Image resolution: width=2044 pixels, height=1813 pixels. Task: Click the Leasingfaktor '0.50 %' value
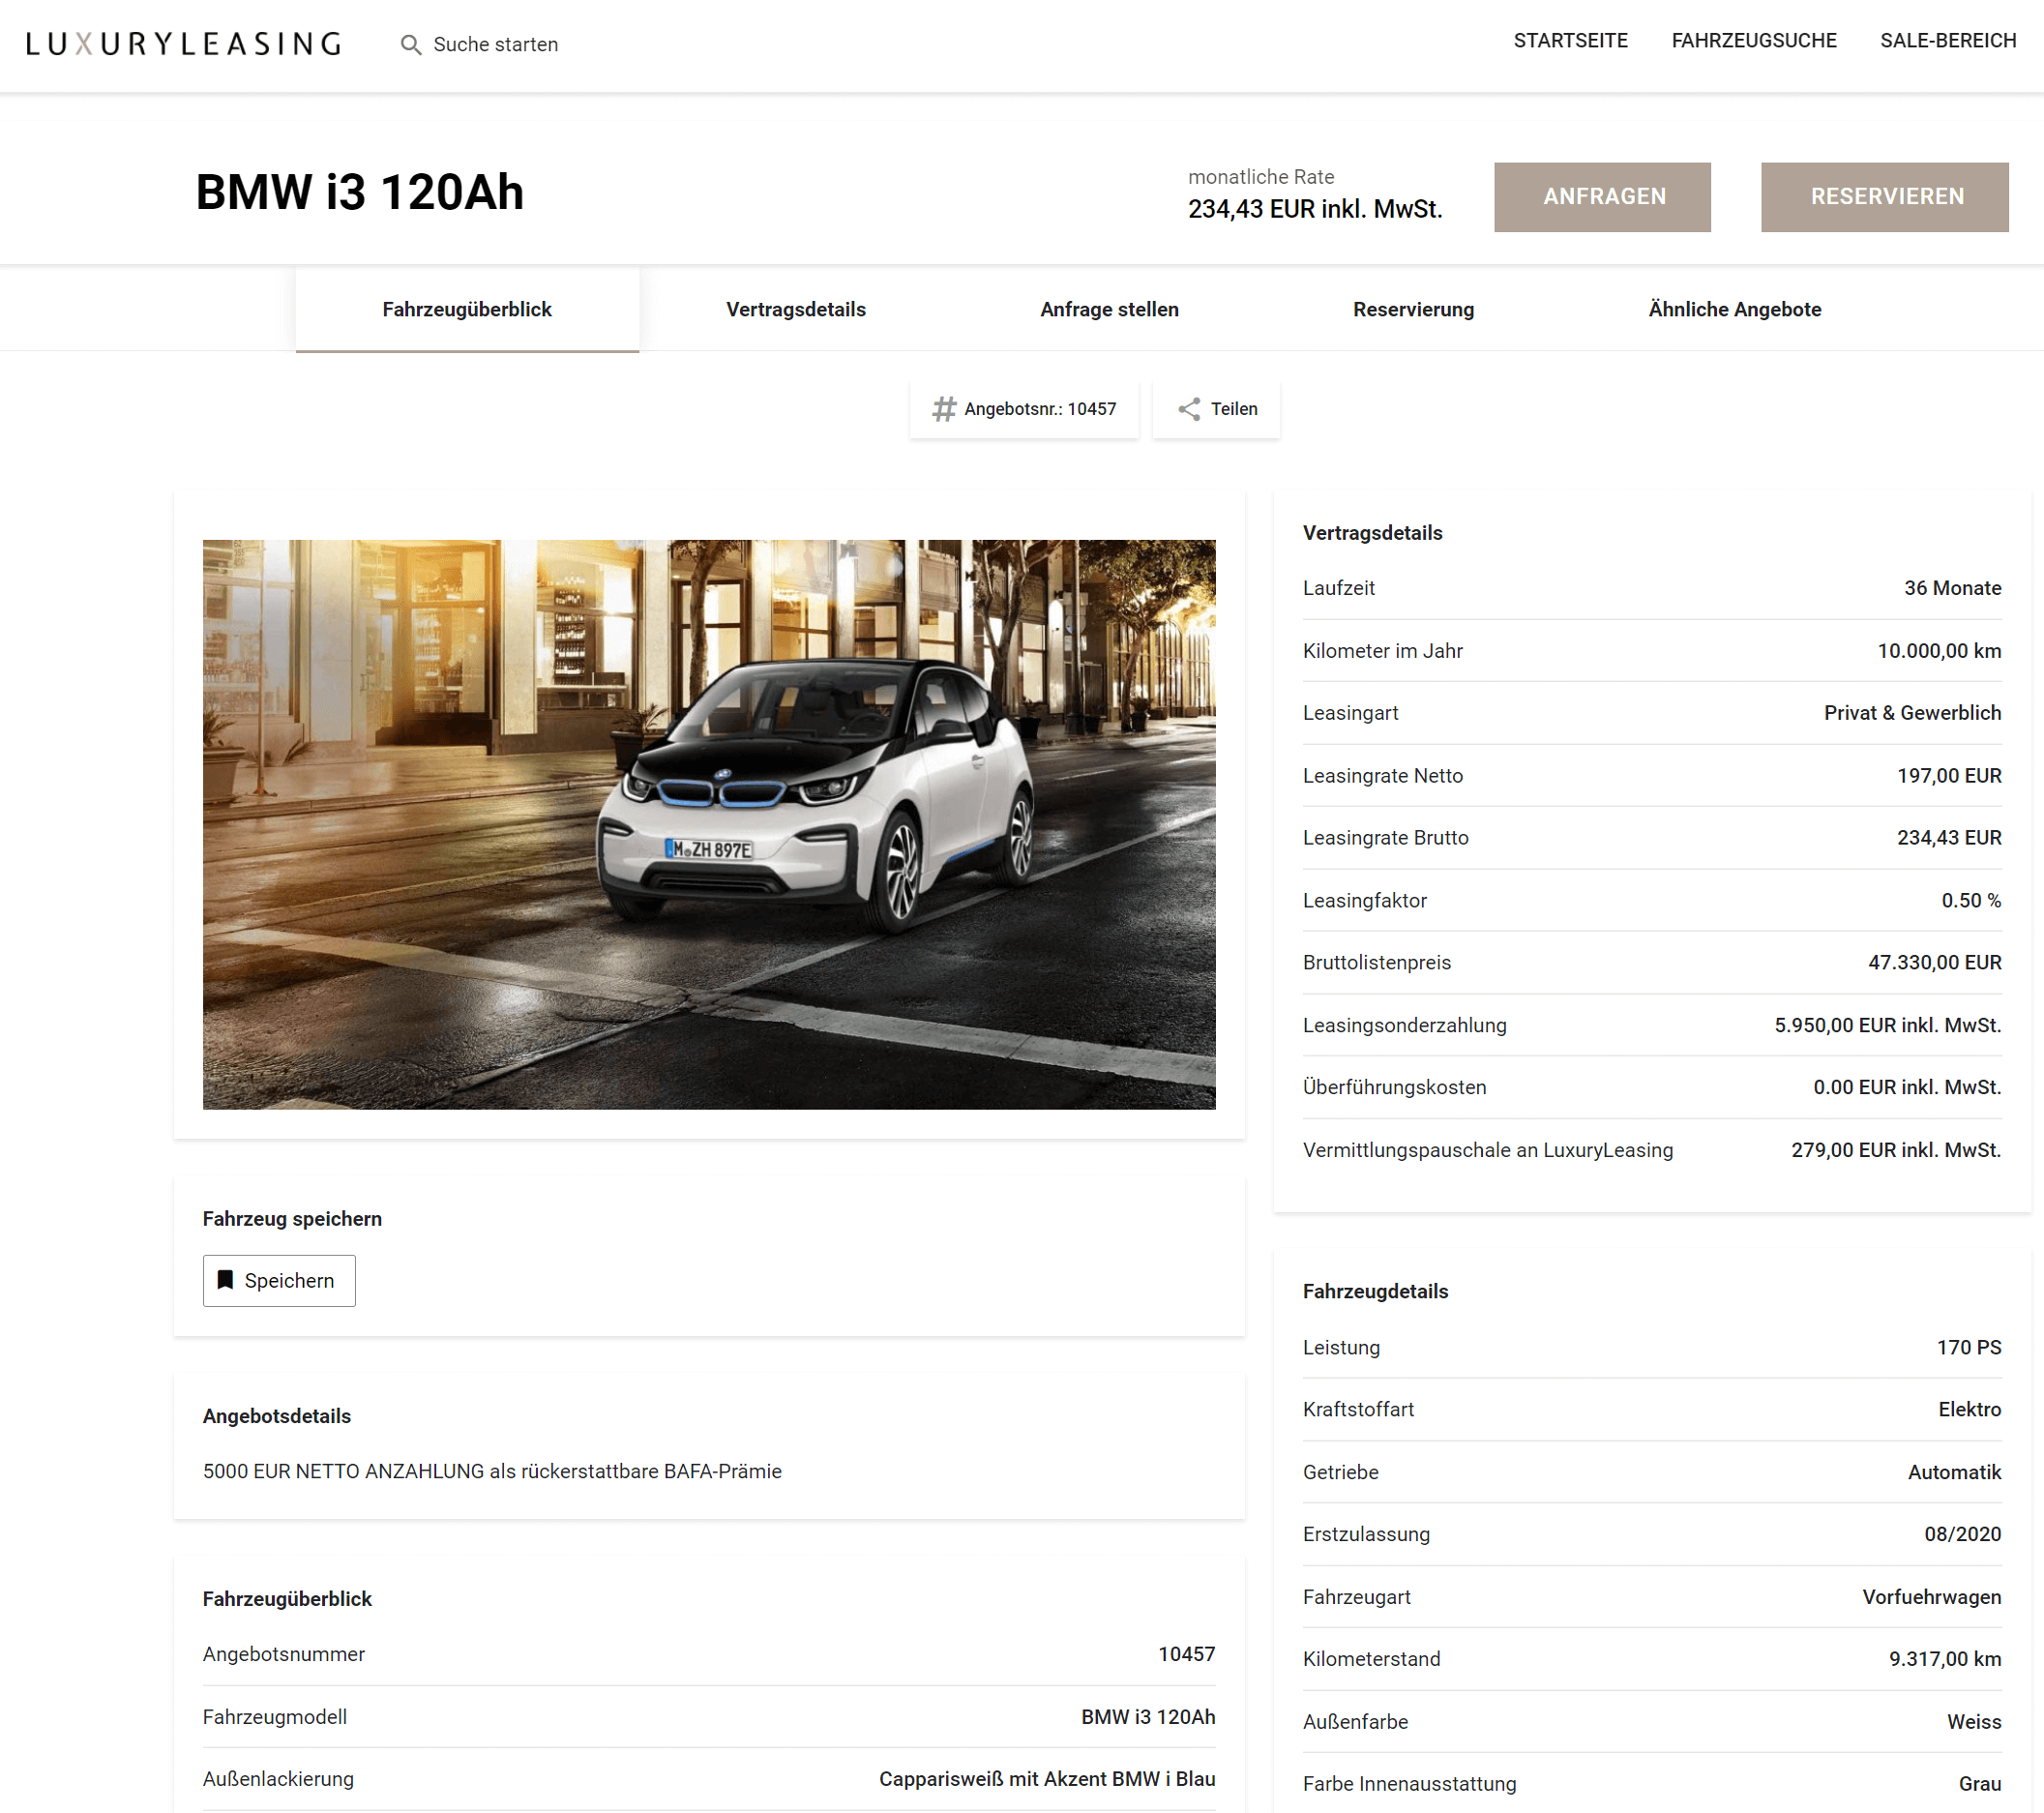tap(1971, 901)
